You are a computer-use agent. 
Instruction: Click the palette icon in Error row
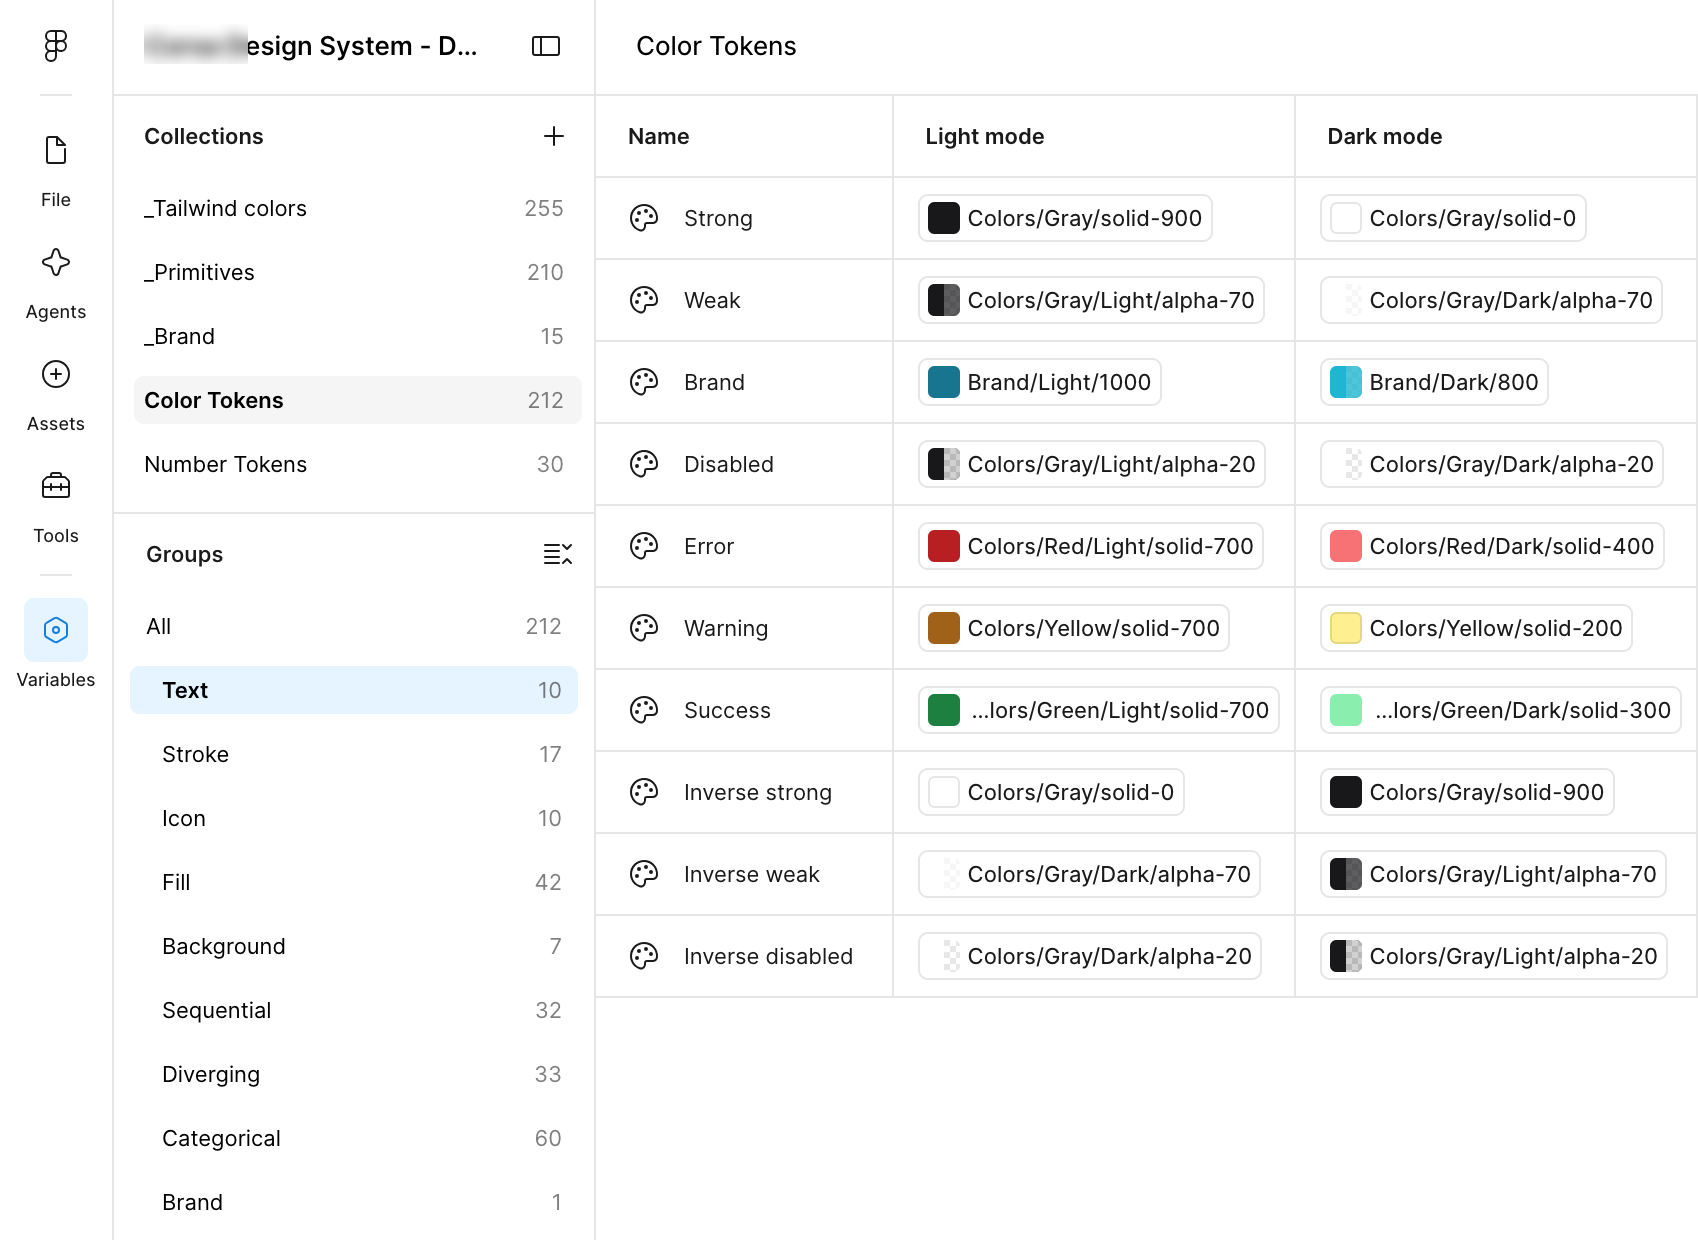[x=644, y=546]
